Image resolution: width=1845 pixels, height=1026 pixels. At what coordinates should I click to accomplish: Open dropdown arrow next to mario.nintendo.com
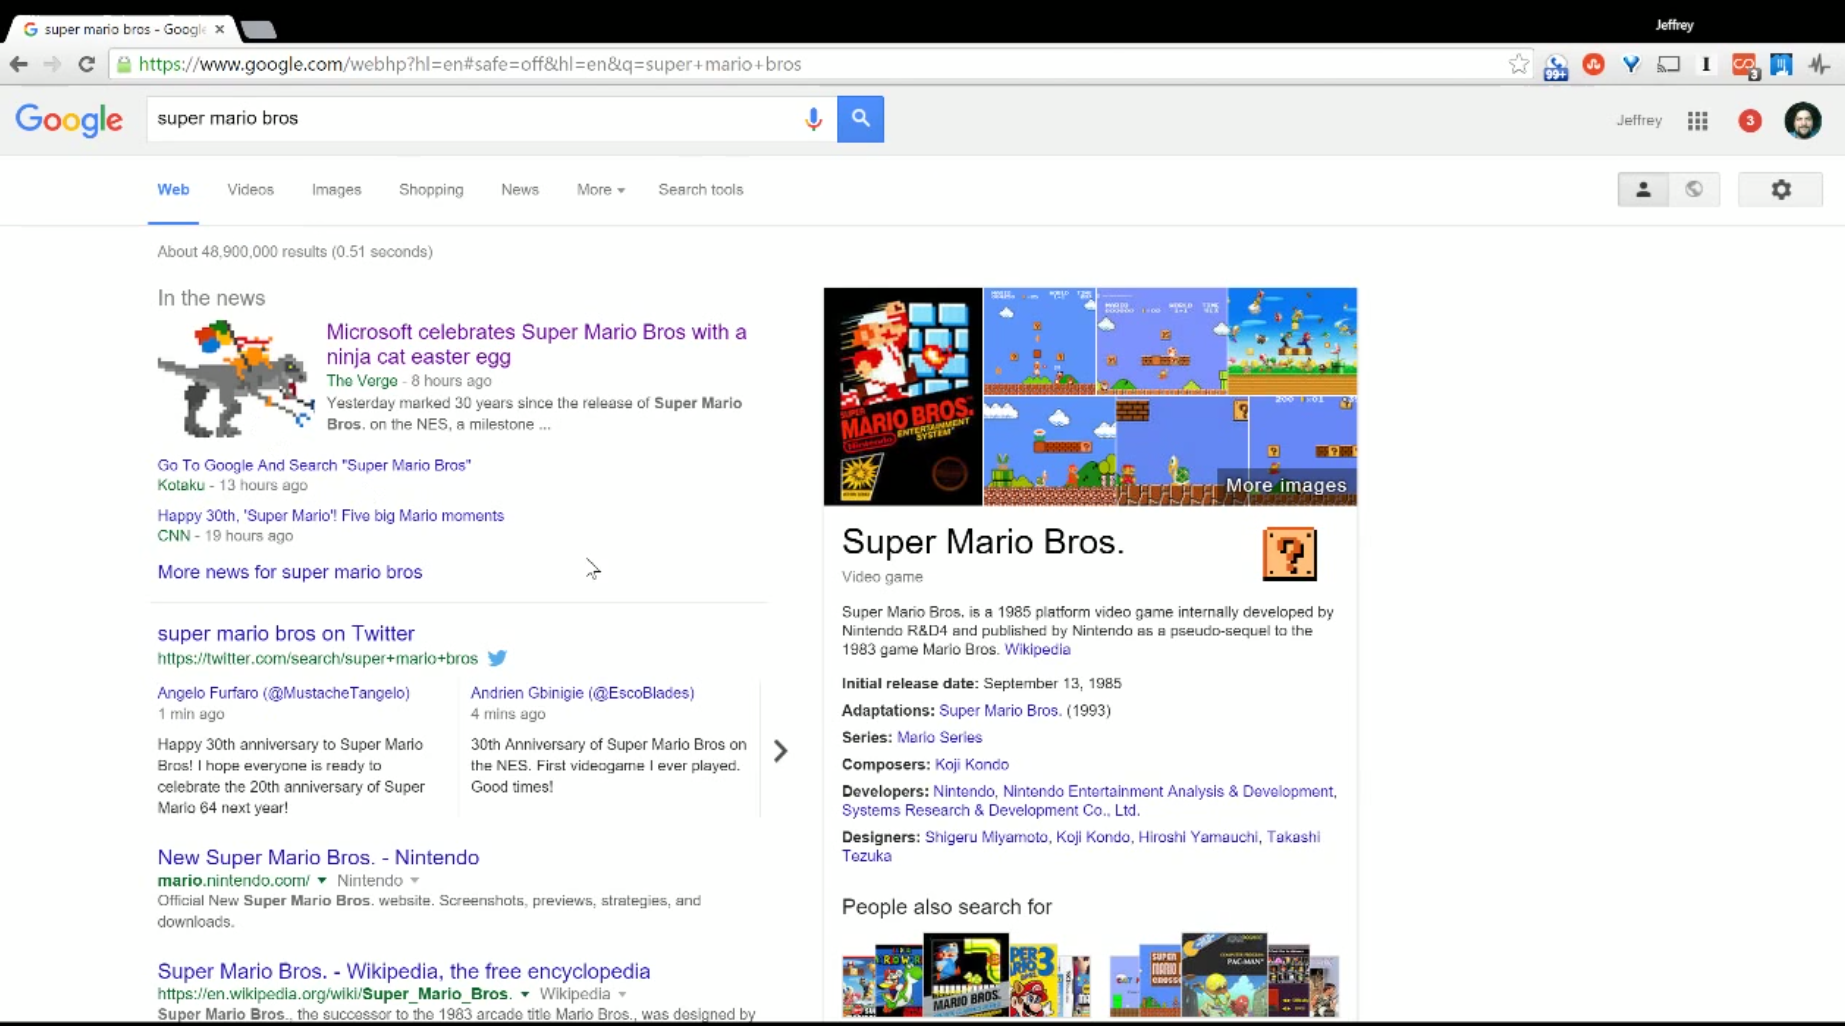tap(322, 881)
